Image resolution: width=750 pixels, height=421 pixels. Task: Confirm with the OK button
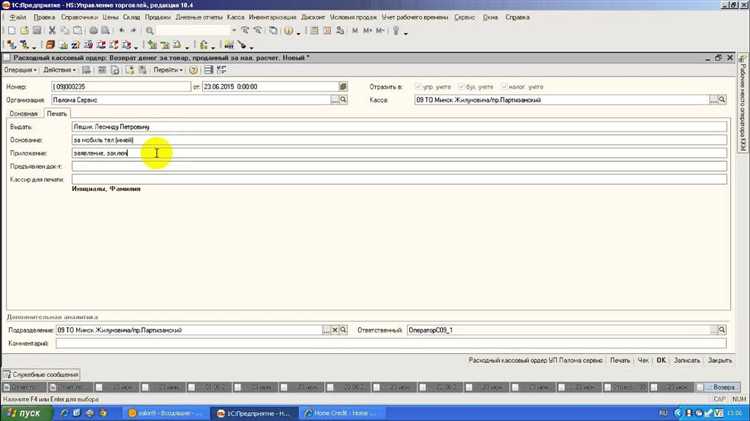tap(661, 360)
